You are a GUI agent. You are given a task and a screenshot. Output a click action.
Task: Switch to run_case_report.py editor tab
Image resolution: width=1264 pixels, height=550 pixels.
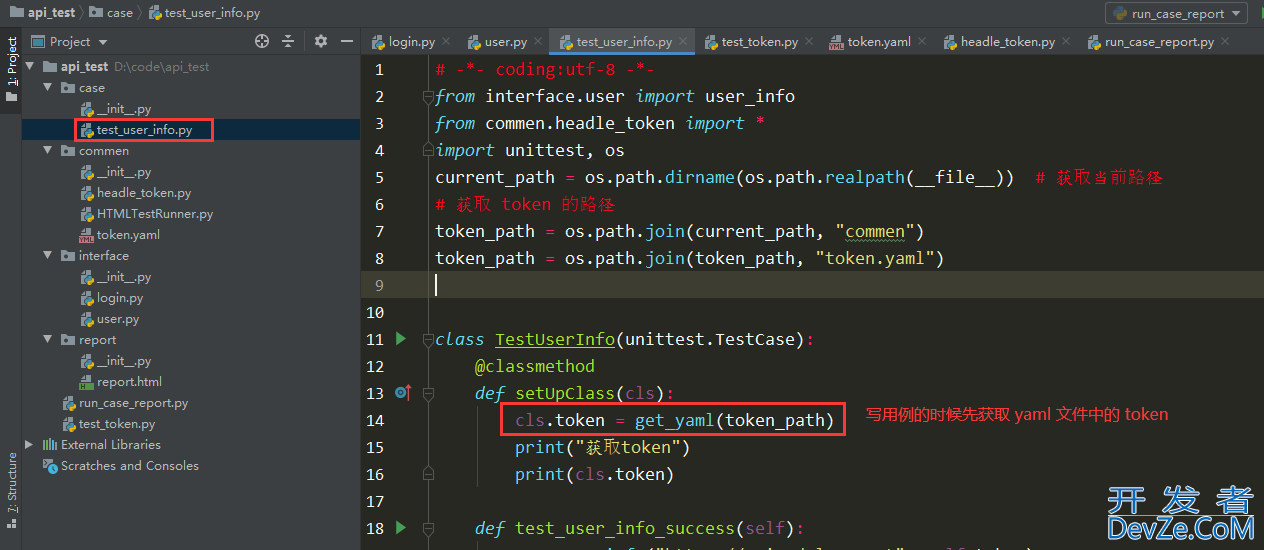click(1158, 42)
